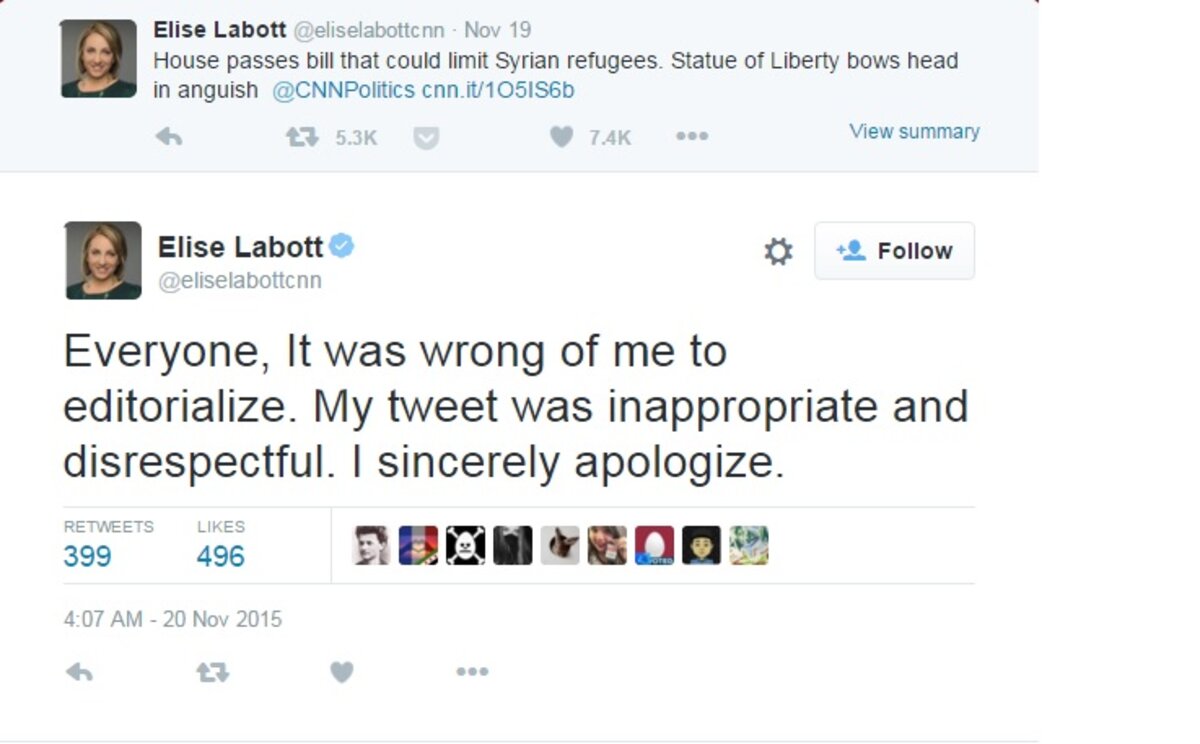View the 496 likes list
Screen dimensions: 1200x744
(220, 556)
